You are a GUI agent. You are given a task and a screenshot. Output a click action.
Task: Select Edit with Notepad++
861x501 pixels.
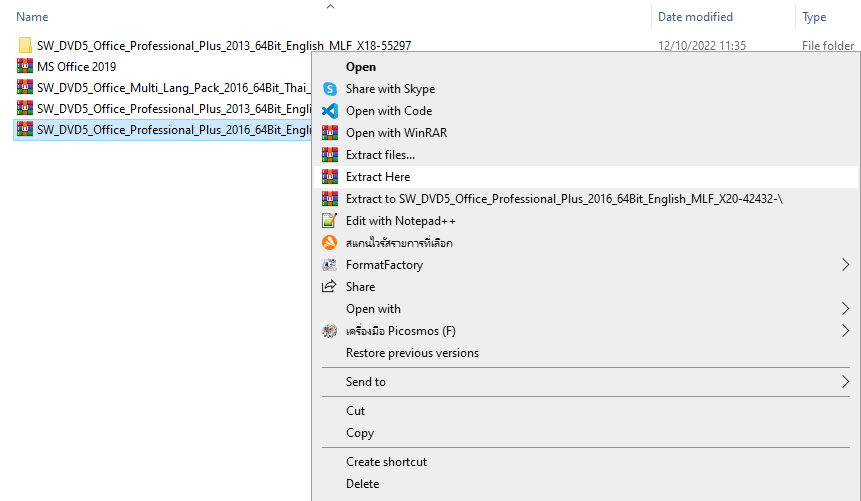coord(401,221)
